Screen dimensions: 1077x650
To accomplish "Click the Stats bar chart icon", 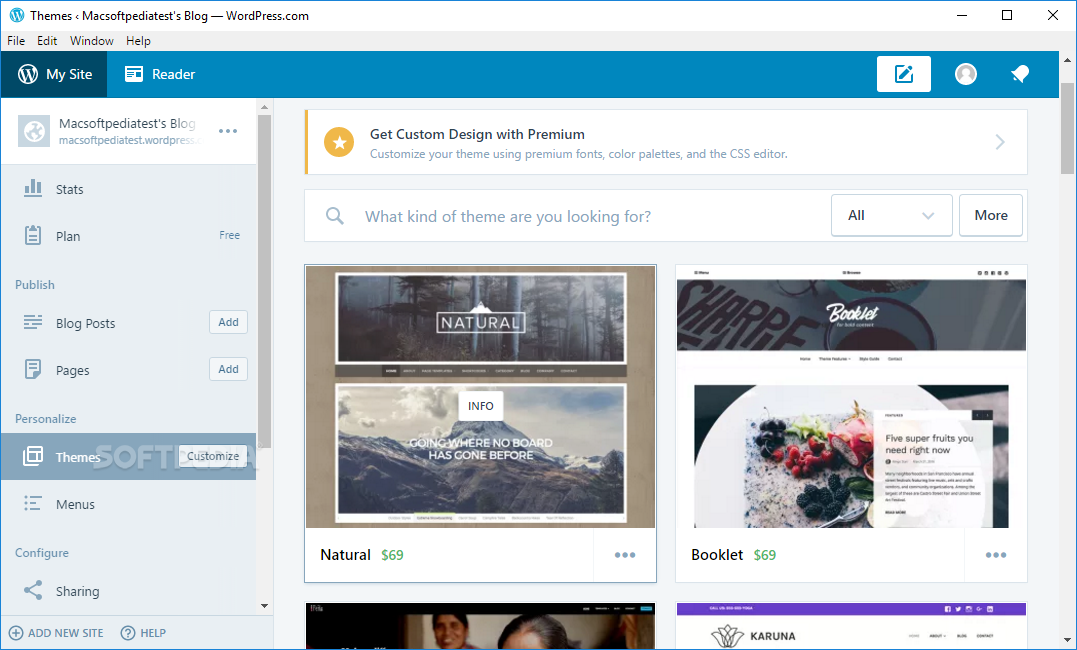I will [x=33, y=188].
